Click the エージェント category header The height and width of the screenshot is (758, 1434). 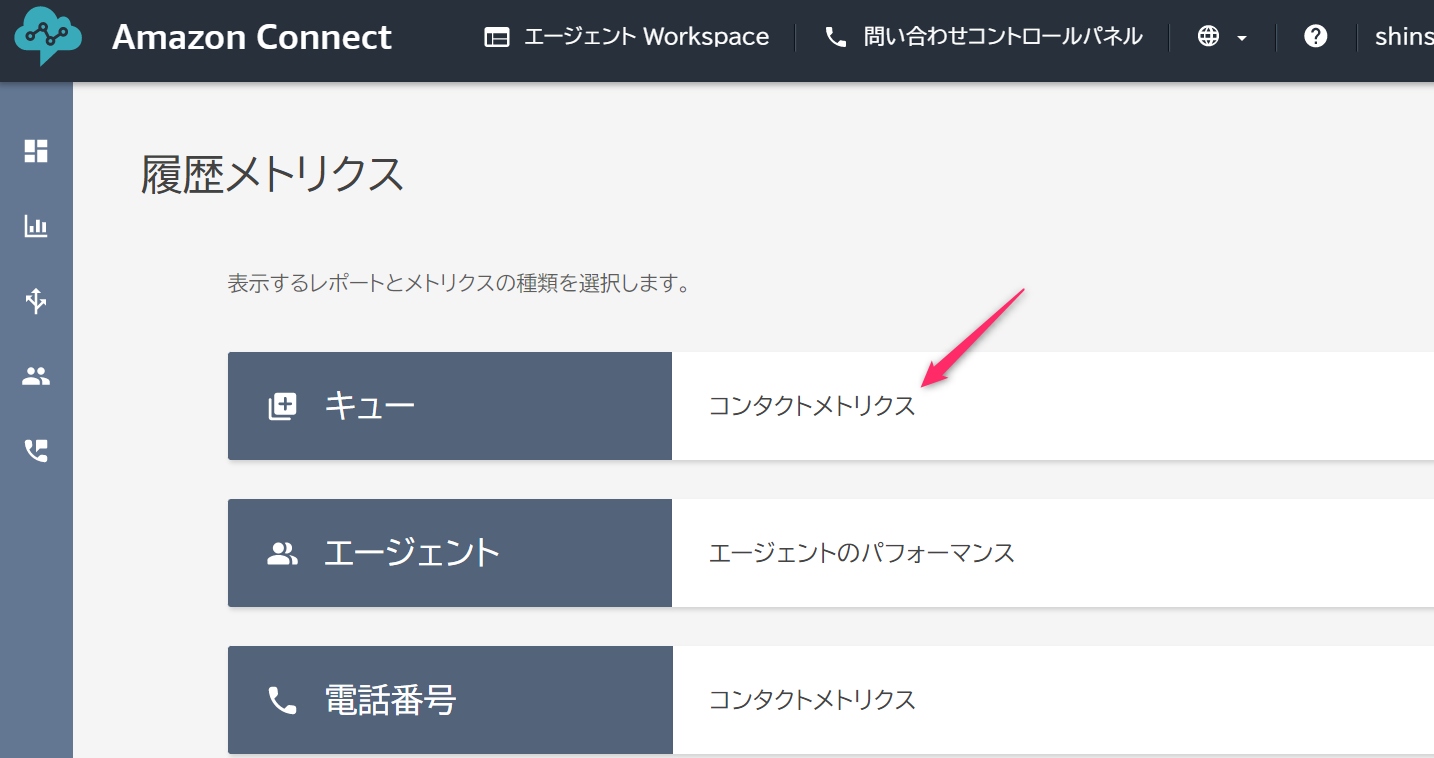(x=450, y=553)
